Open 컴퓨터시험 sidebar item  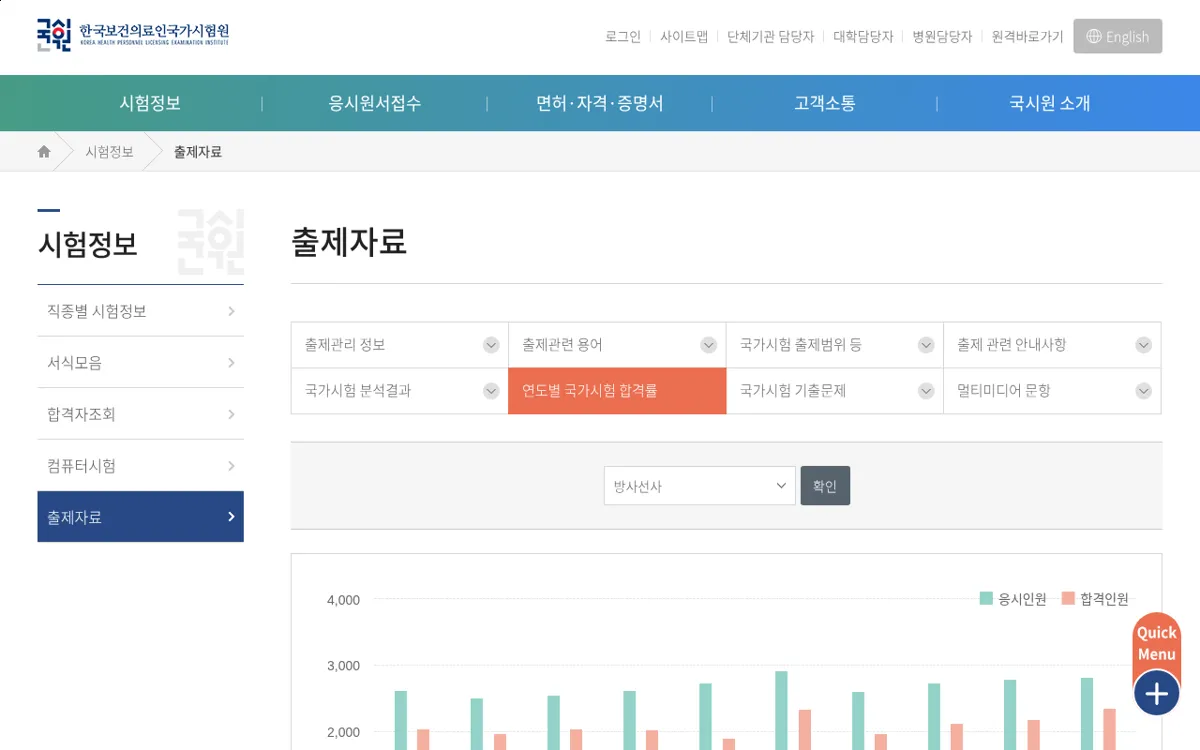pos(140,466)
